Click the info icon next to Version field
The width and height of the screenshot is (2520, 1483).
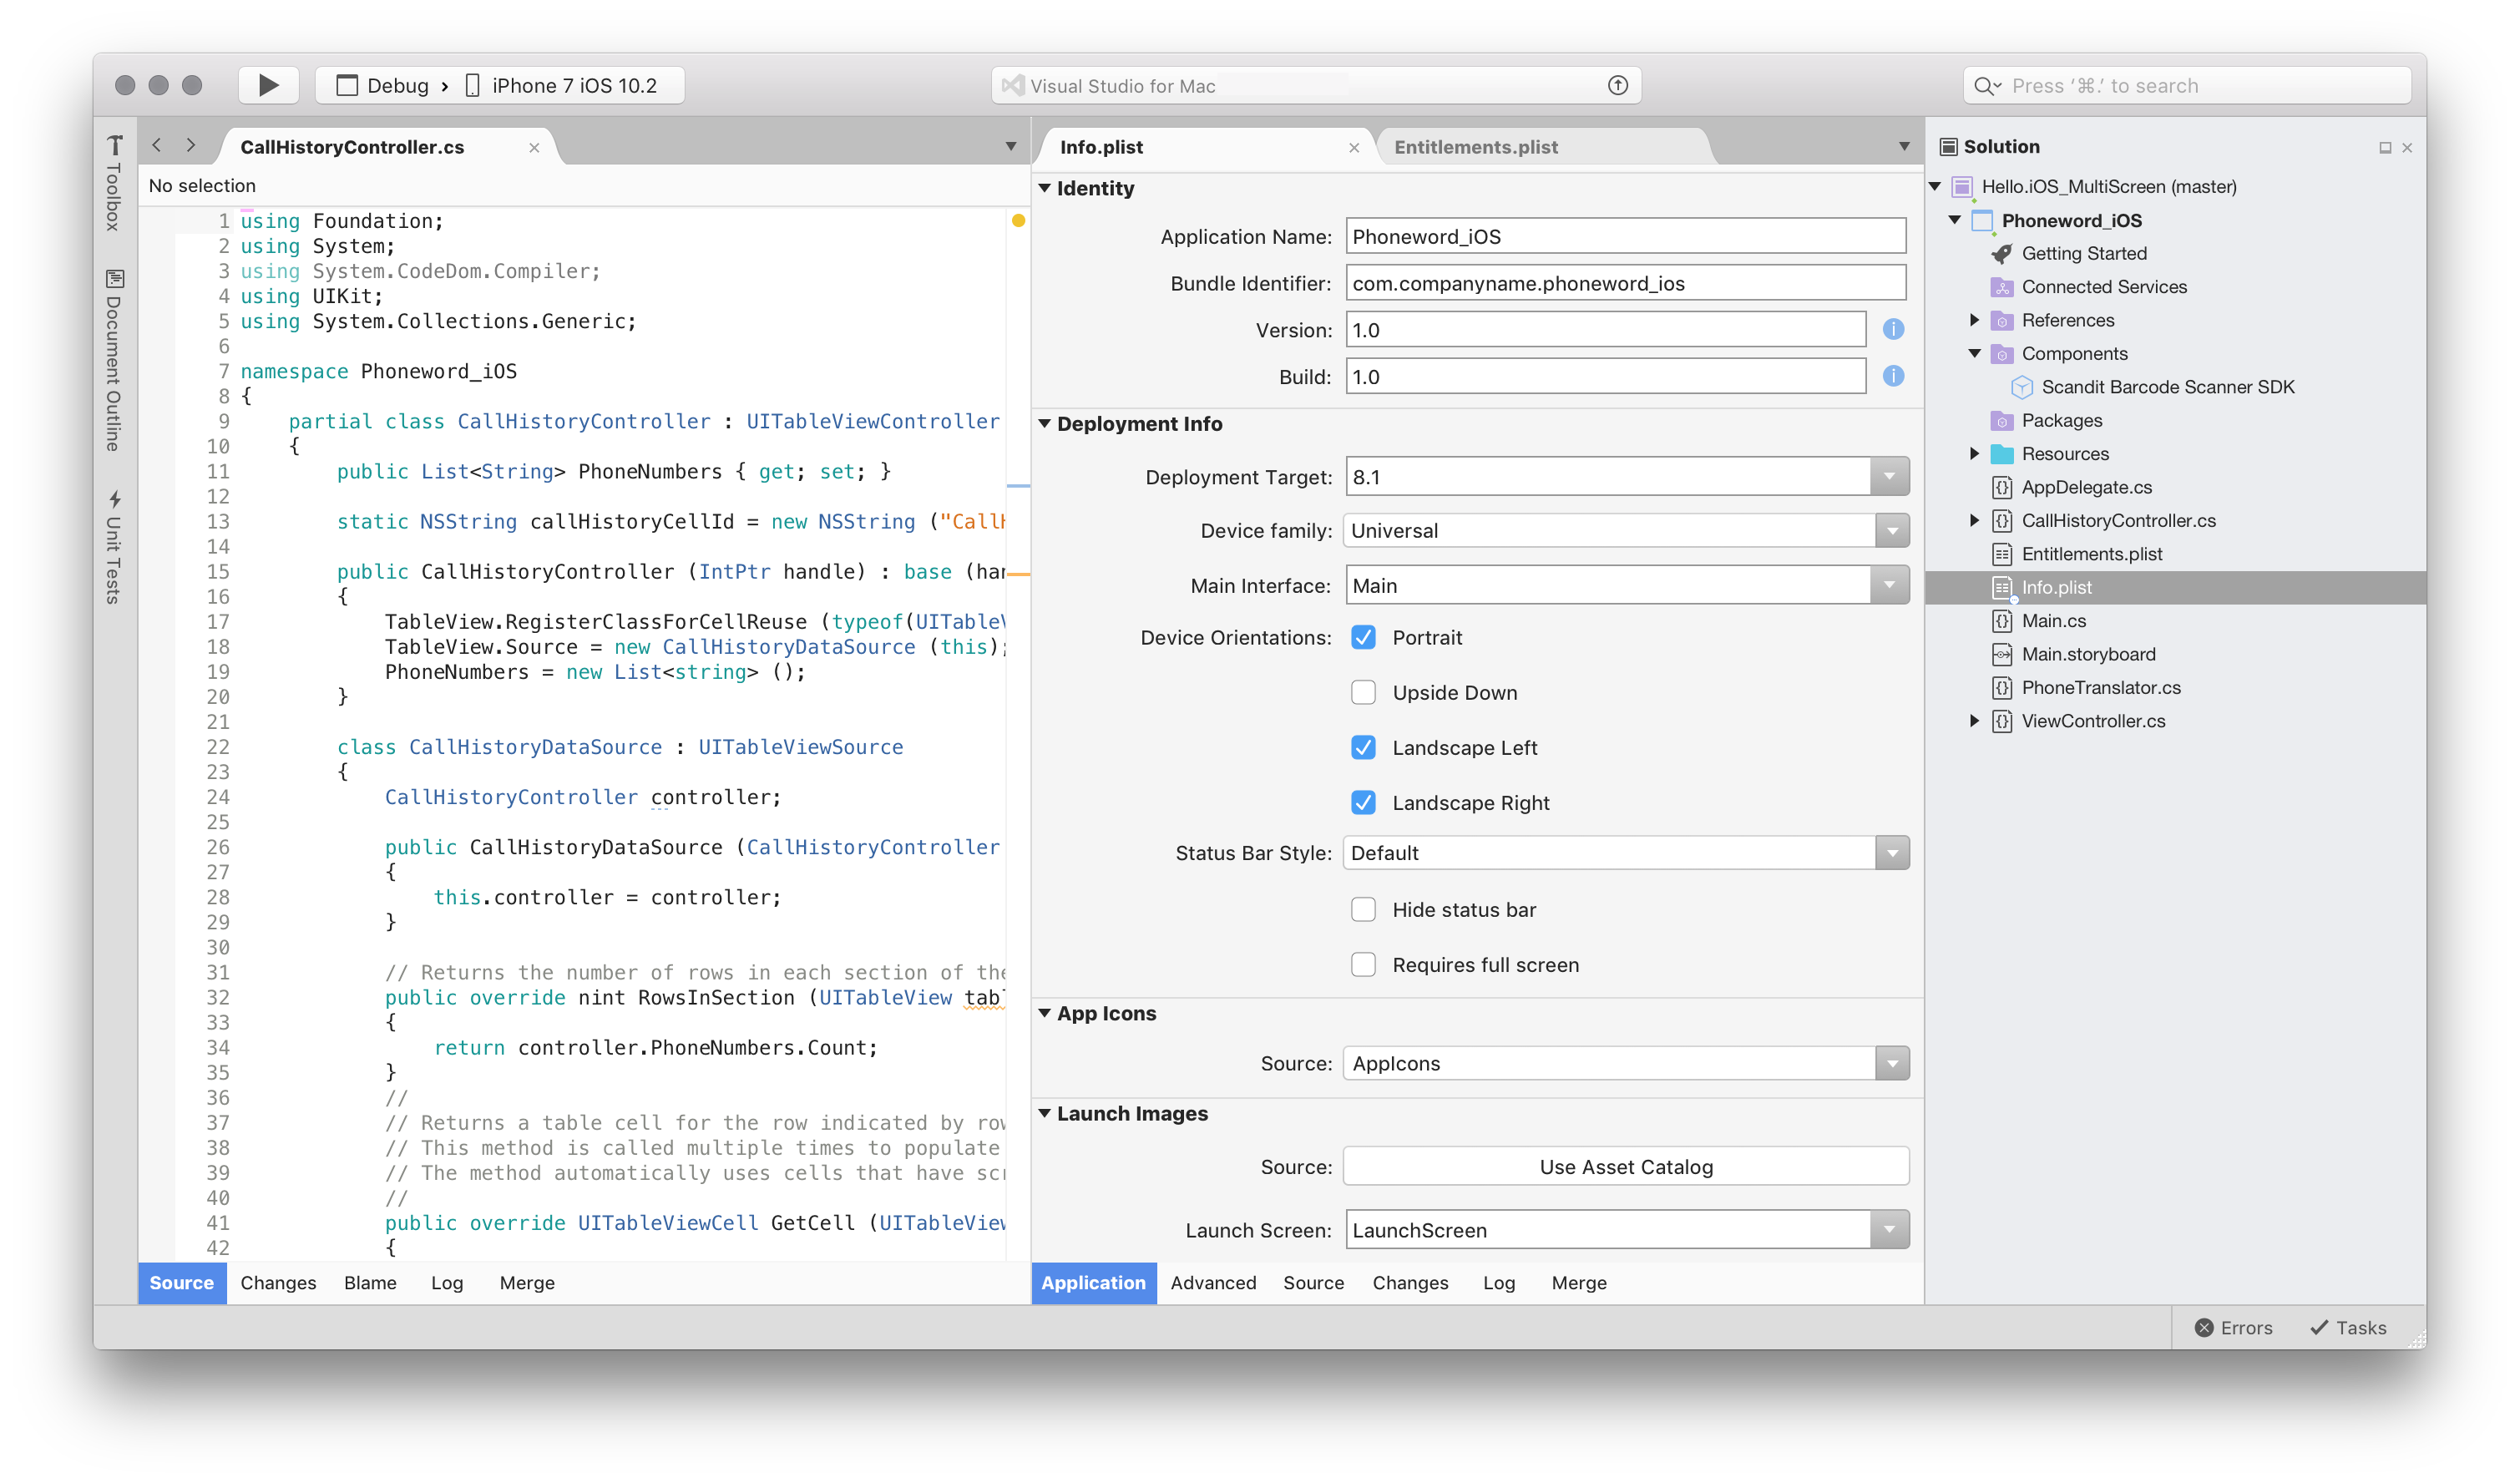coord(1892,330)
